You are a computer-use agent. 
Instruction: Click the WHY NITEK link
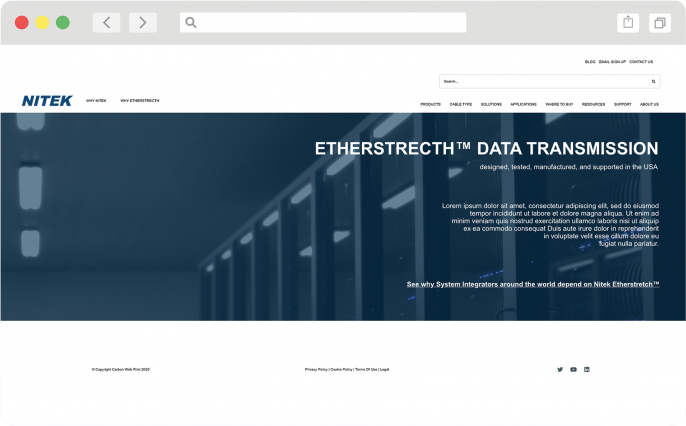96,101
